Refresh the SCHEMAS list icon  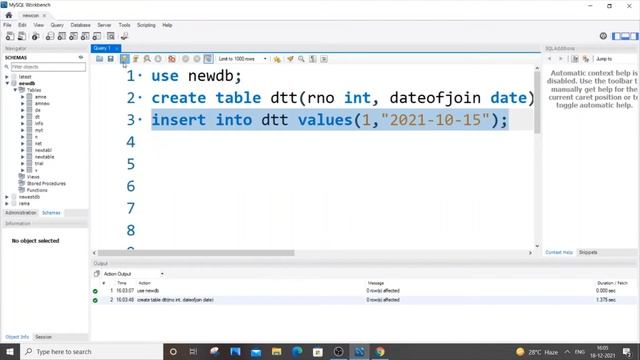click(81, 58)
